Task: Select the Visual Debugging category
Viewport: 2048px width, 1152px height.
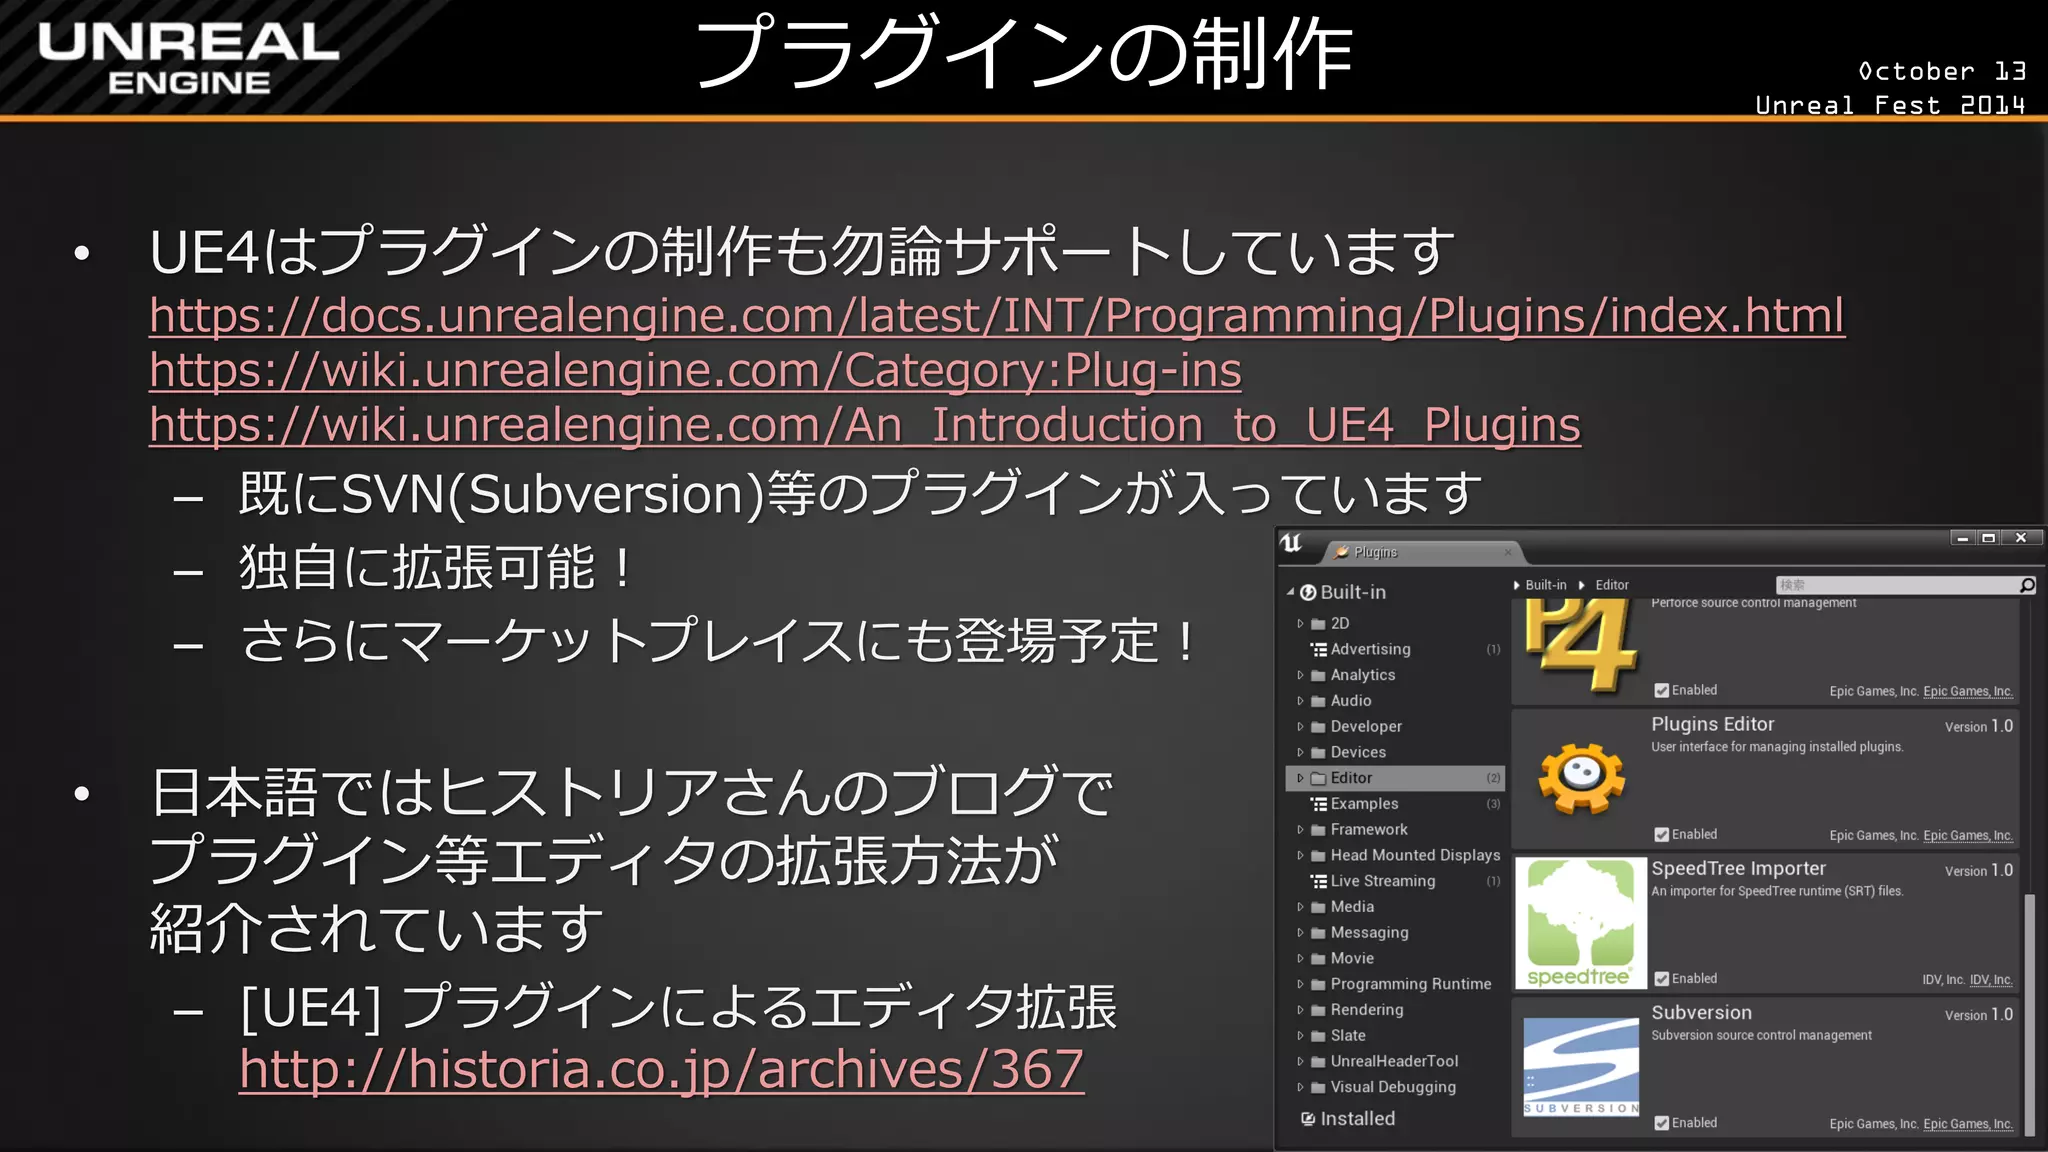Action: [1395, 1087]
